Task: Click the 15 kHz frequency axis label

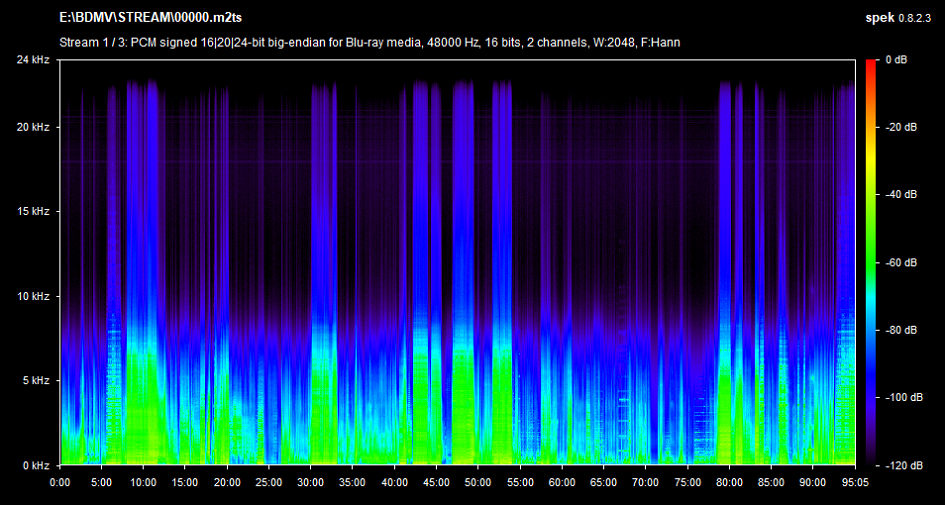Action: pyautogui.click(x=34, y=212)
